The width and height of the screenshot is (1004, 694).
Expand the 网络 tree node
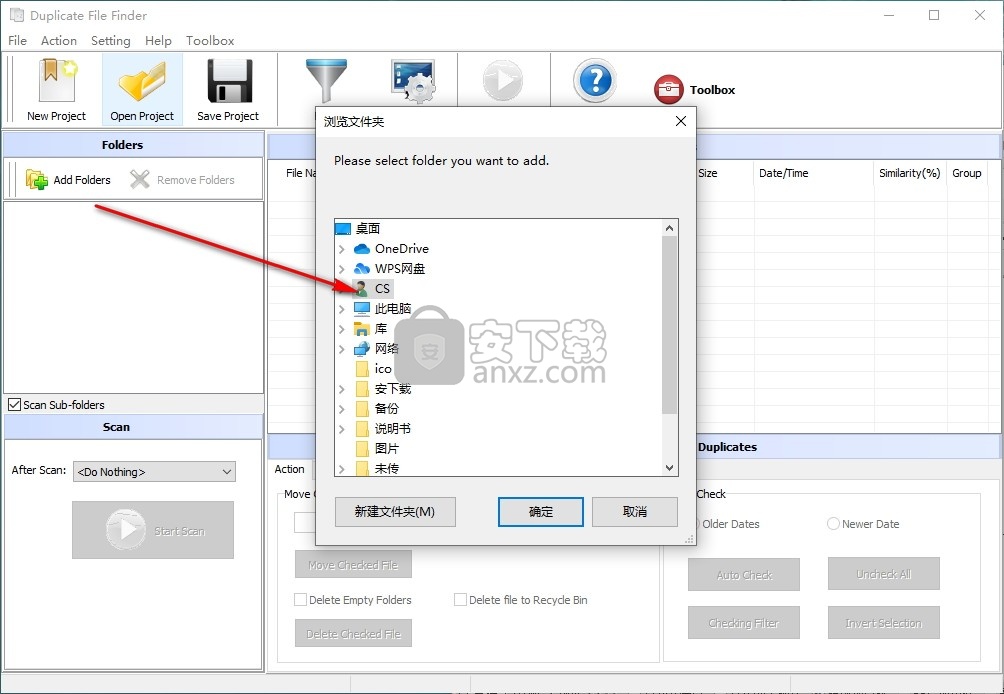(341, 348)
